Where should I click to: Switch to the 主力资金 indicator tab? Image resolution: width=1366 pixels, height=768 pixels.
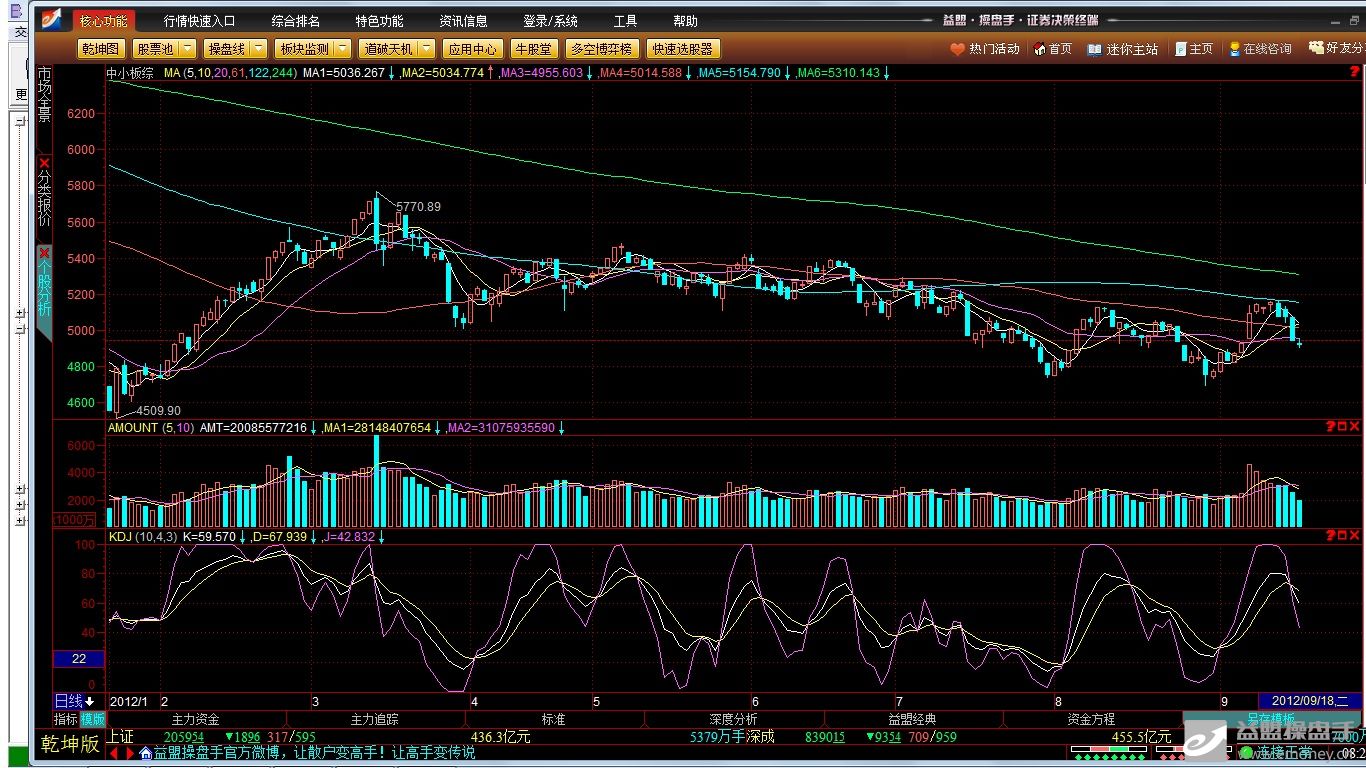tap(196, 719)
